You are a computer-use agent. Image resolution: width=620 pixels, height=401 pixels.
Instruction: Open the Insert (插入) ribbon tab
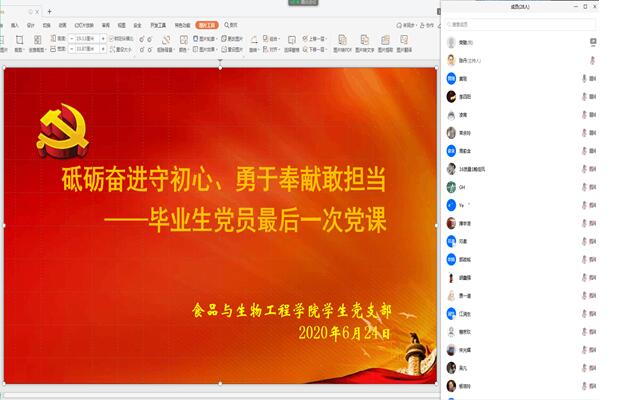coord(15,25)
